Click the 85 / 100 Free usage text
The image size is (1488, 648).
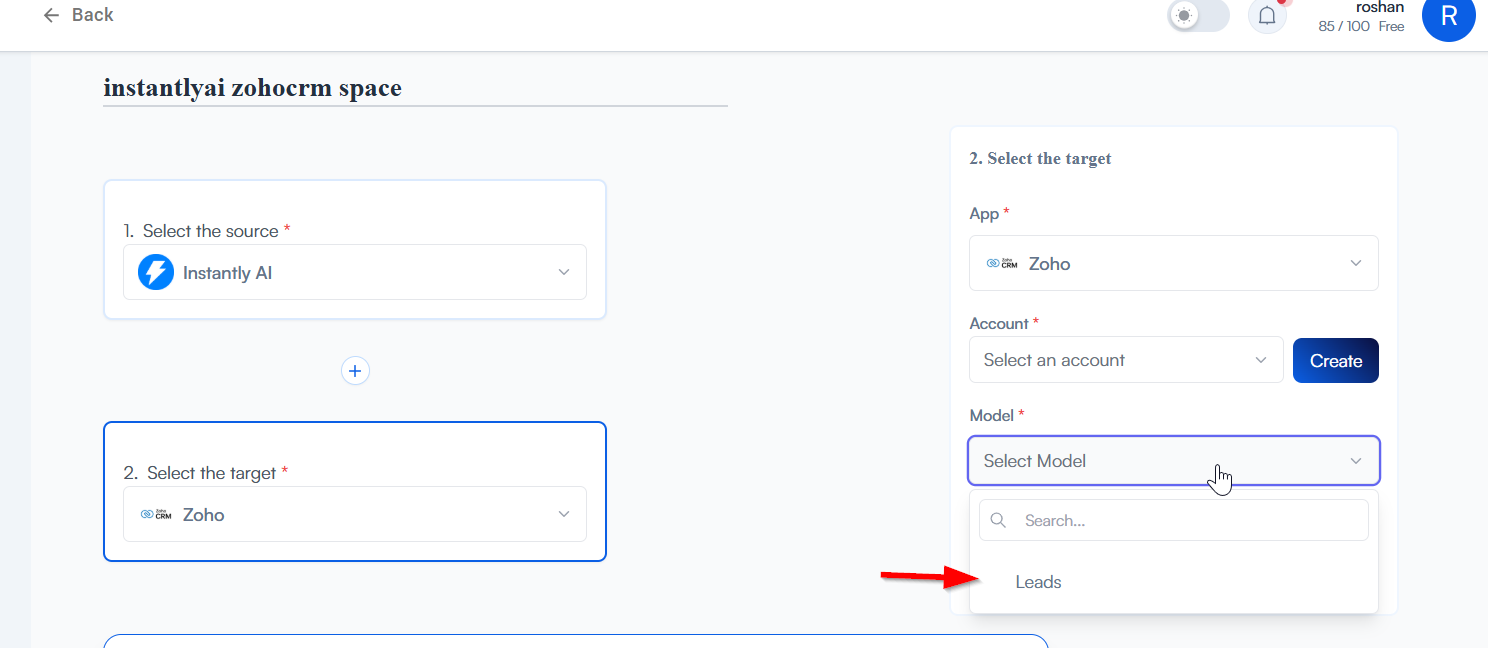pos(1361,27)
